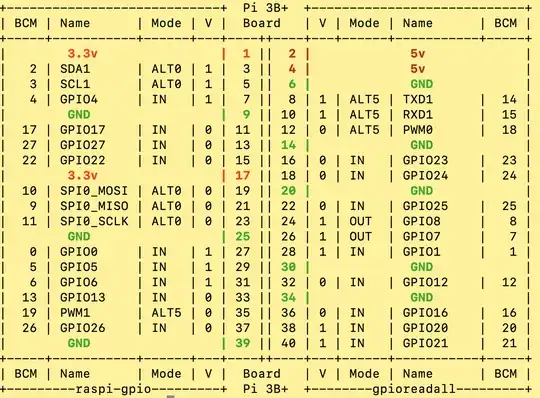
Task: Click the red board pin number 4
Action: [292, 69]
